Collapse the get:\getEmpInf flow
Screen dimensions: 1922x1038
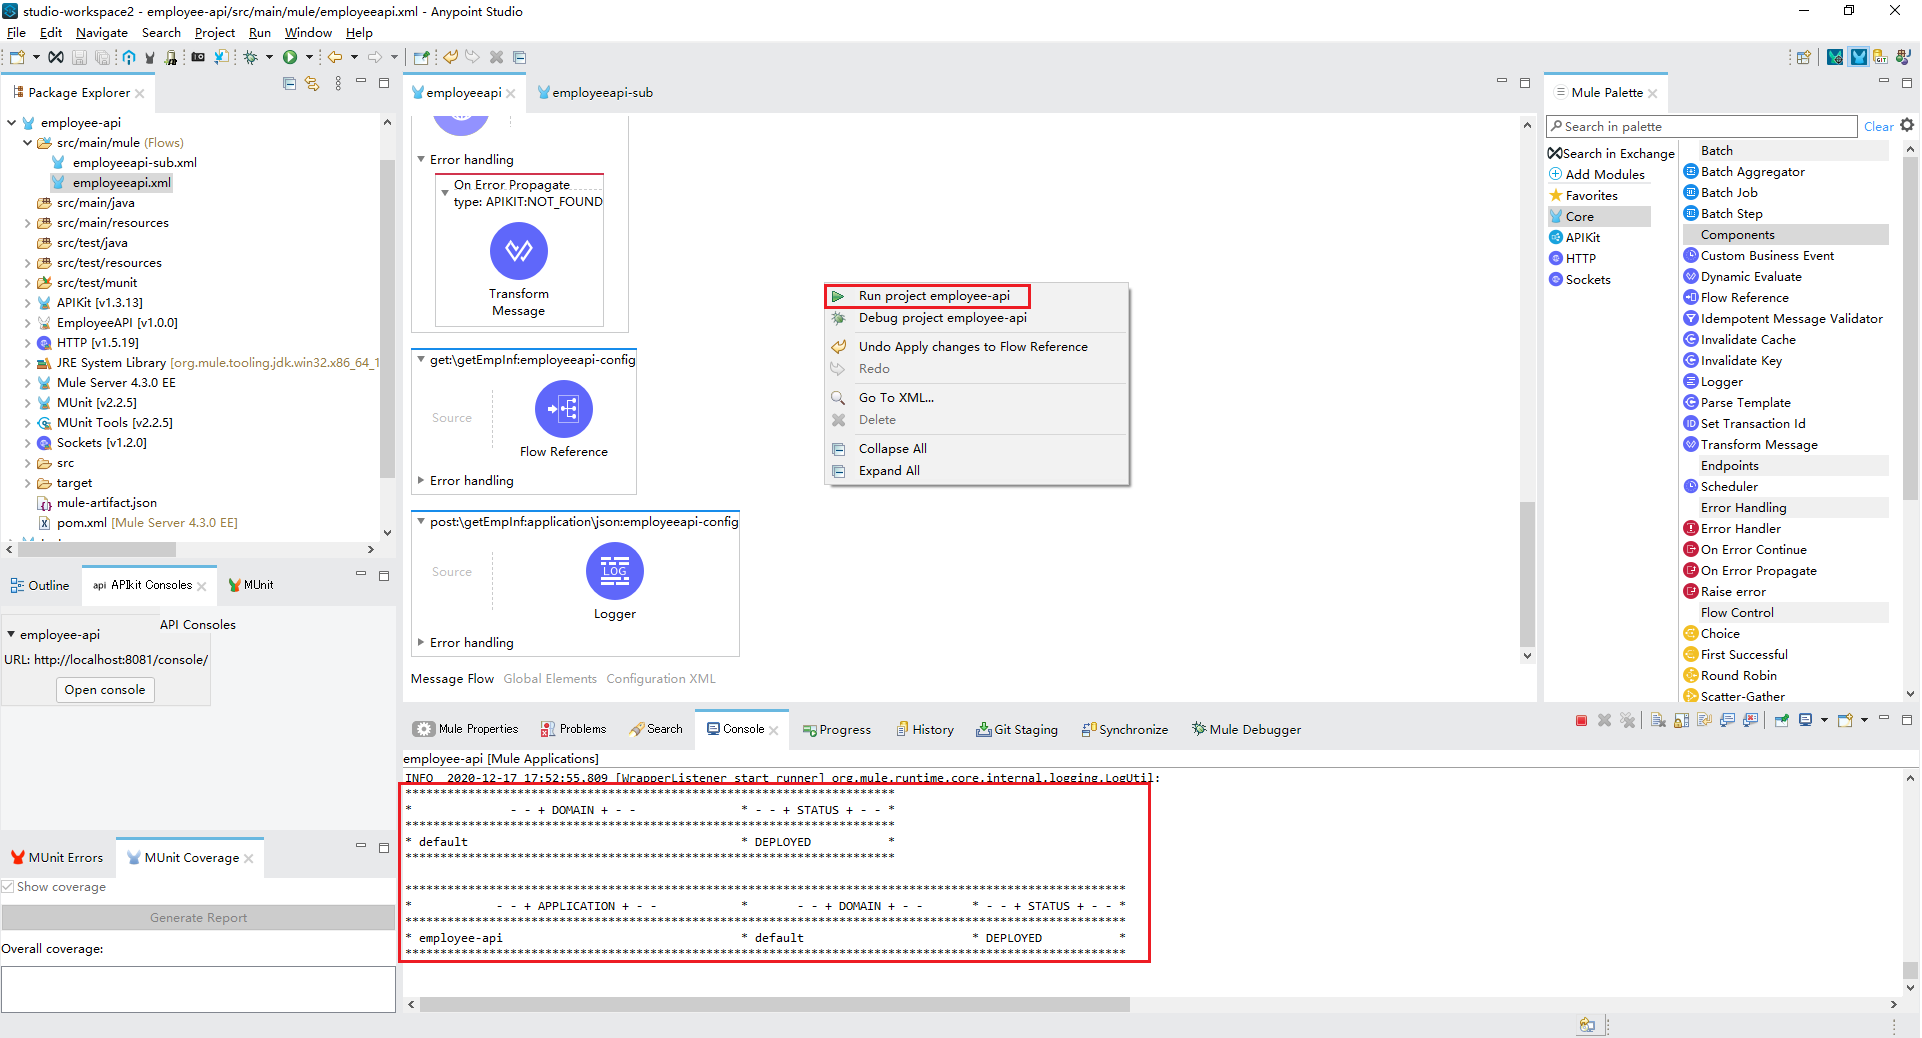421,359
